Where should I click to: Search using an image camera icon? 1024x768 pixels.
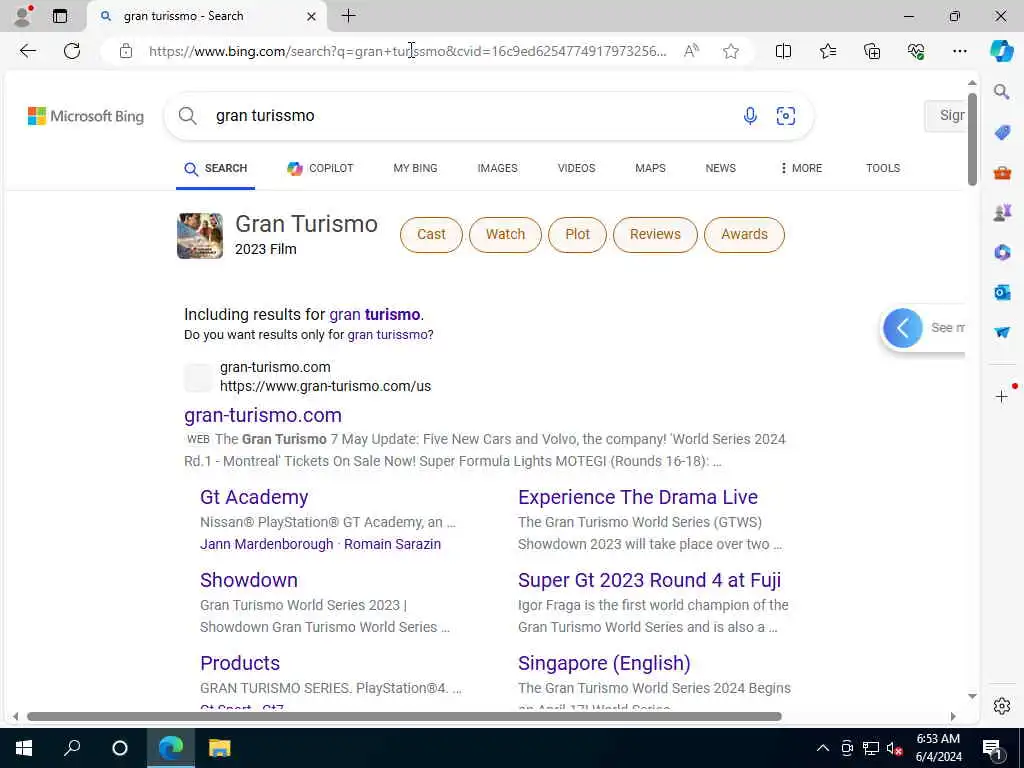786,116
